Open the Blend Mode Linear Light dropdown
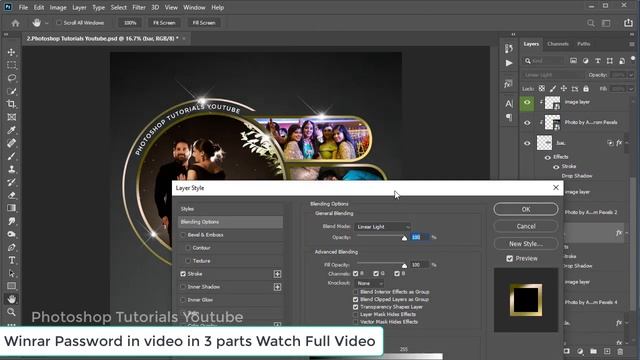Image resolution: width=640 pixels, height=360 pixels. (x=382, y=227)
